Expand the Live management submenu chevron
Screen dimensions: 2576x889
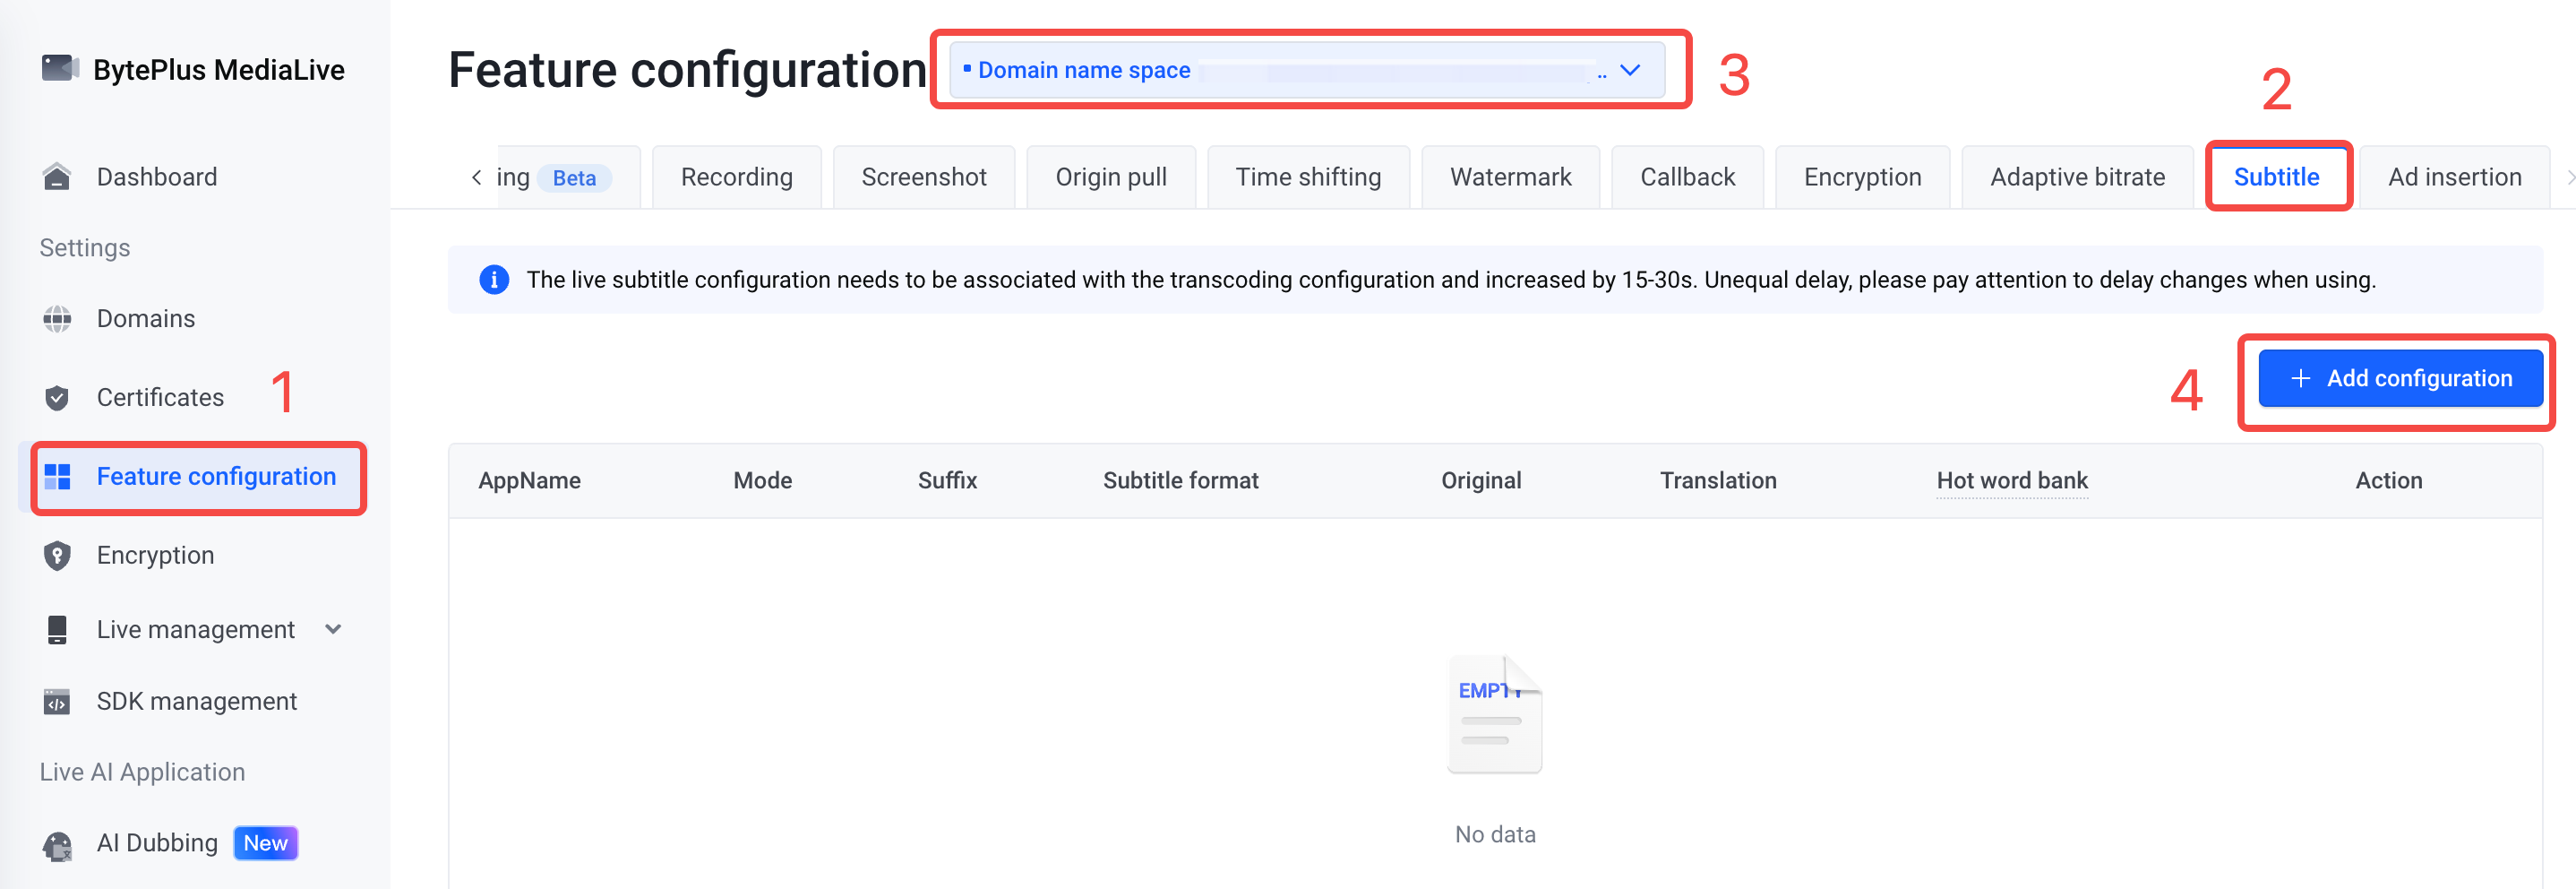point(334,629)
